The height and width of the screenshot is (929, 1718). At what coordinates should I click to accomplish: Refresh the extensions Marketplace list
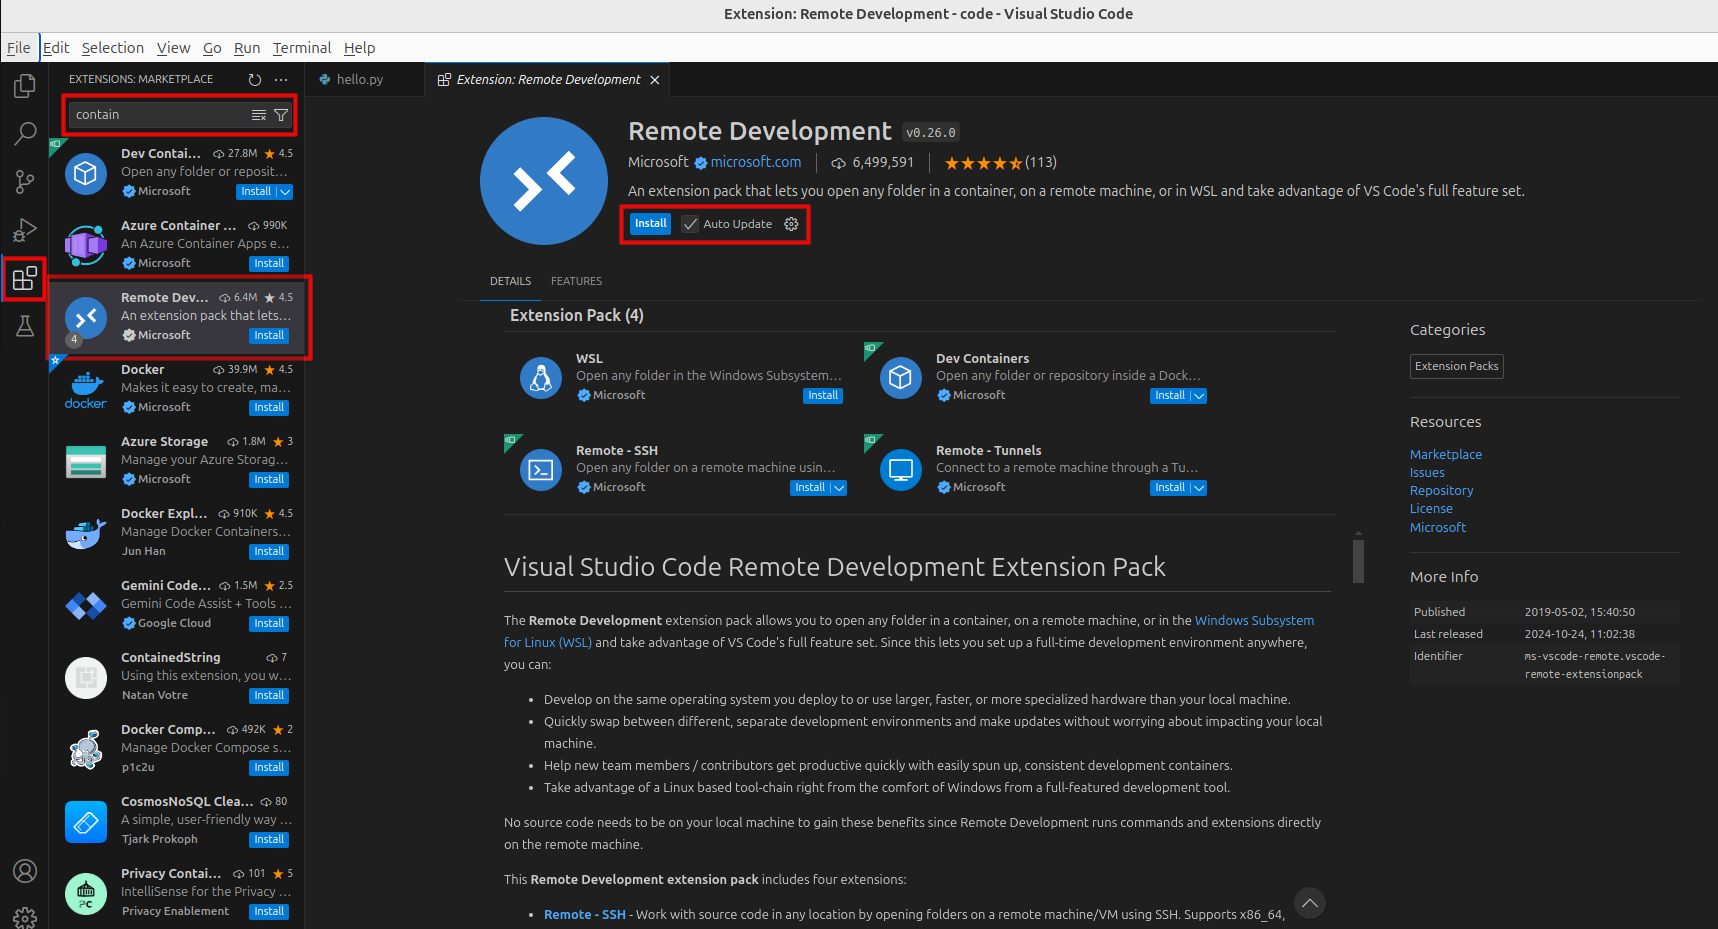click(x=254, y=79)
